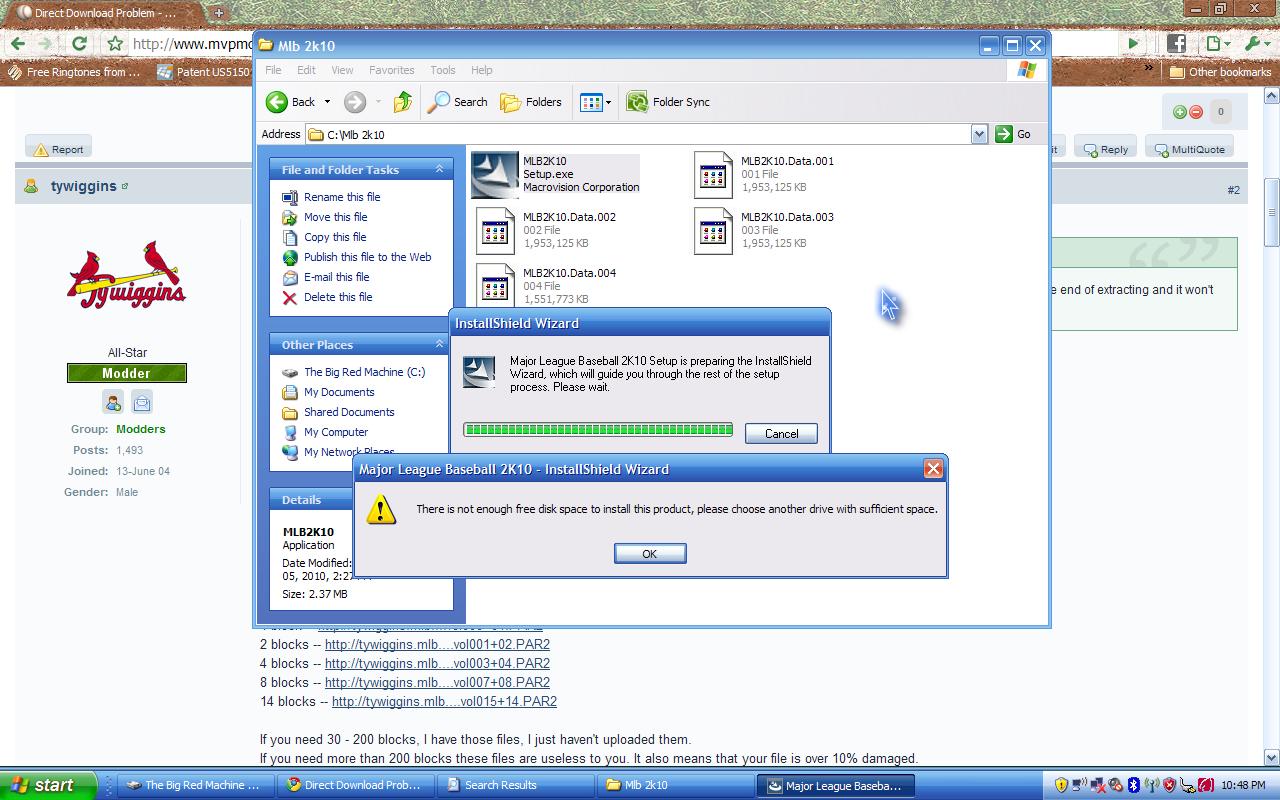The height and width of the screenshot is (800, 1280).
Task: Switch to The Big Red Machine taskbar item
Action: 195,785
